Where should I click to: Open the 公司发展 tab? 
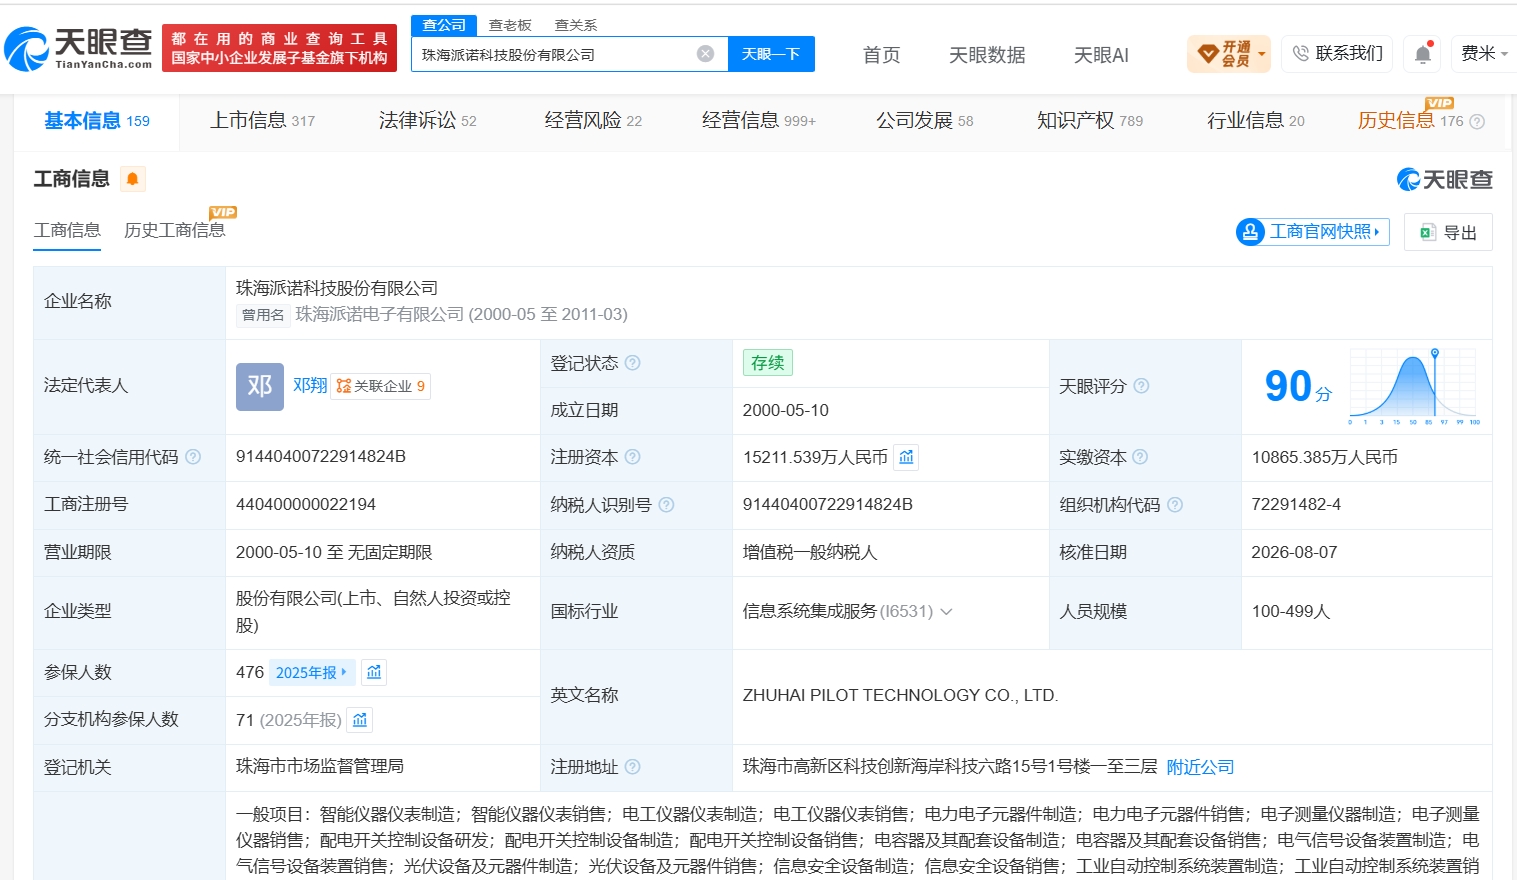click(x=925, y=121)
